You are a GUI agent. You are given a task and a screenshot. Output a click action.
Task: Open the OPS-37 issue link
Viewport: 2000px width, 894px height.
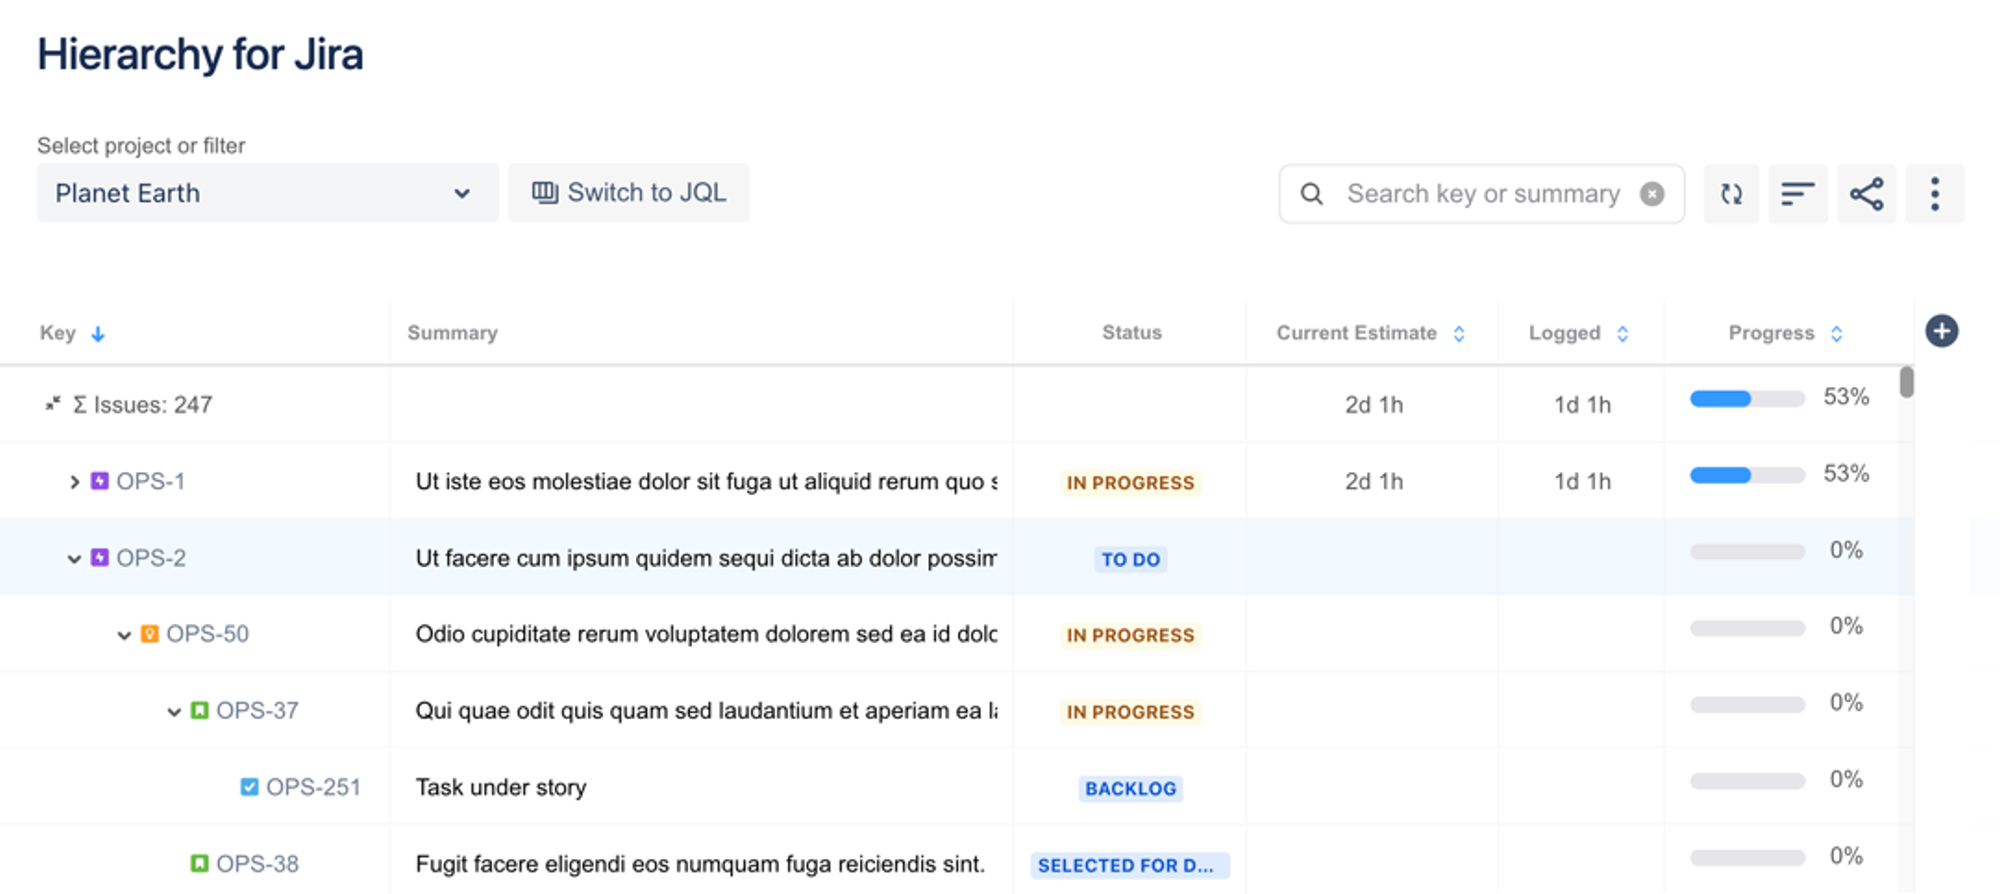258,710
